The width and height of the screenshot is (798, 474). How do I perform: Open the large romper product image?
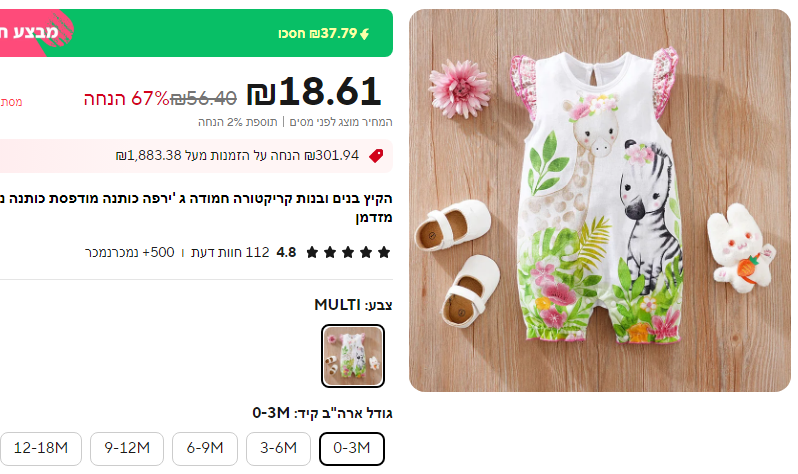tap(600, 200)
